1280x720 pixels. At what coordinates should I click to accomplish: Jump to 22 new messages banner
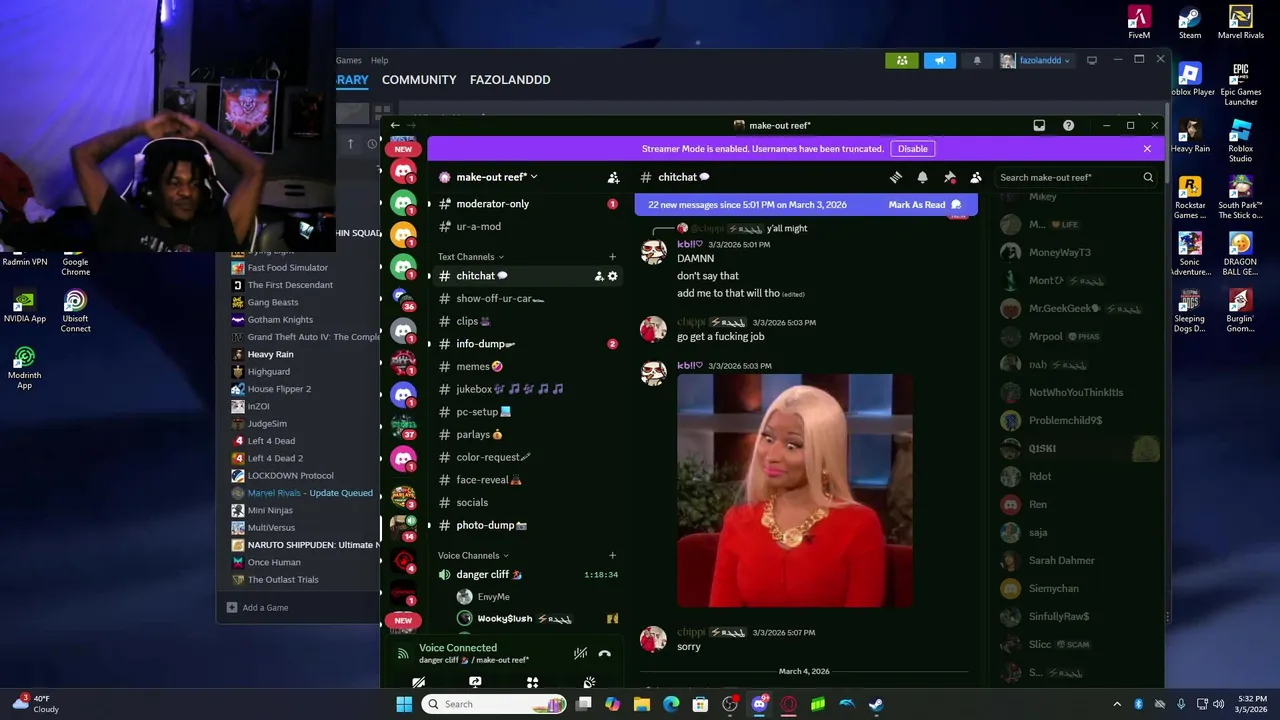tap(747, 205)
